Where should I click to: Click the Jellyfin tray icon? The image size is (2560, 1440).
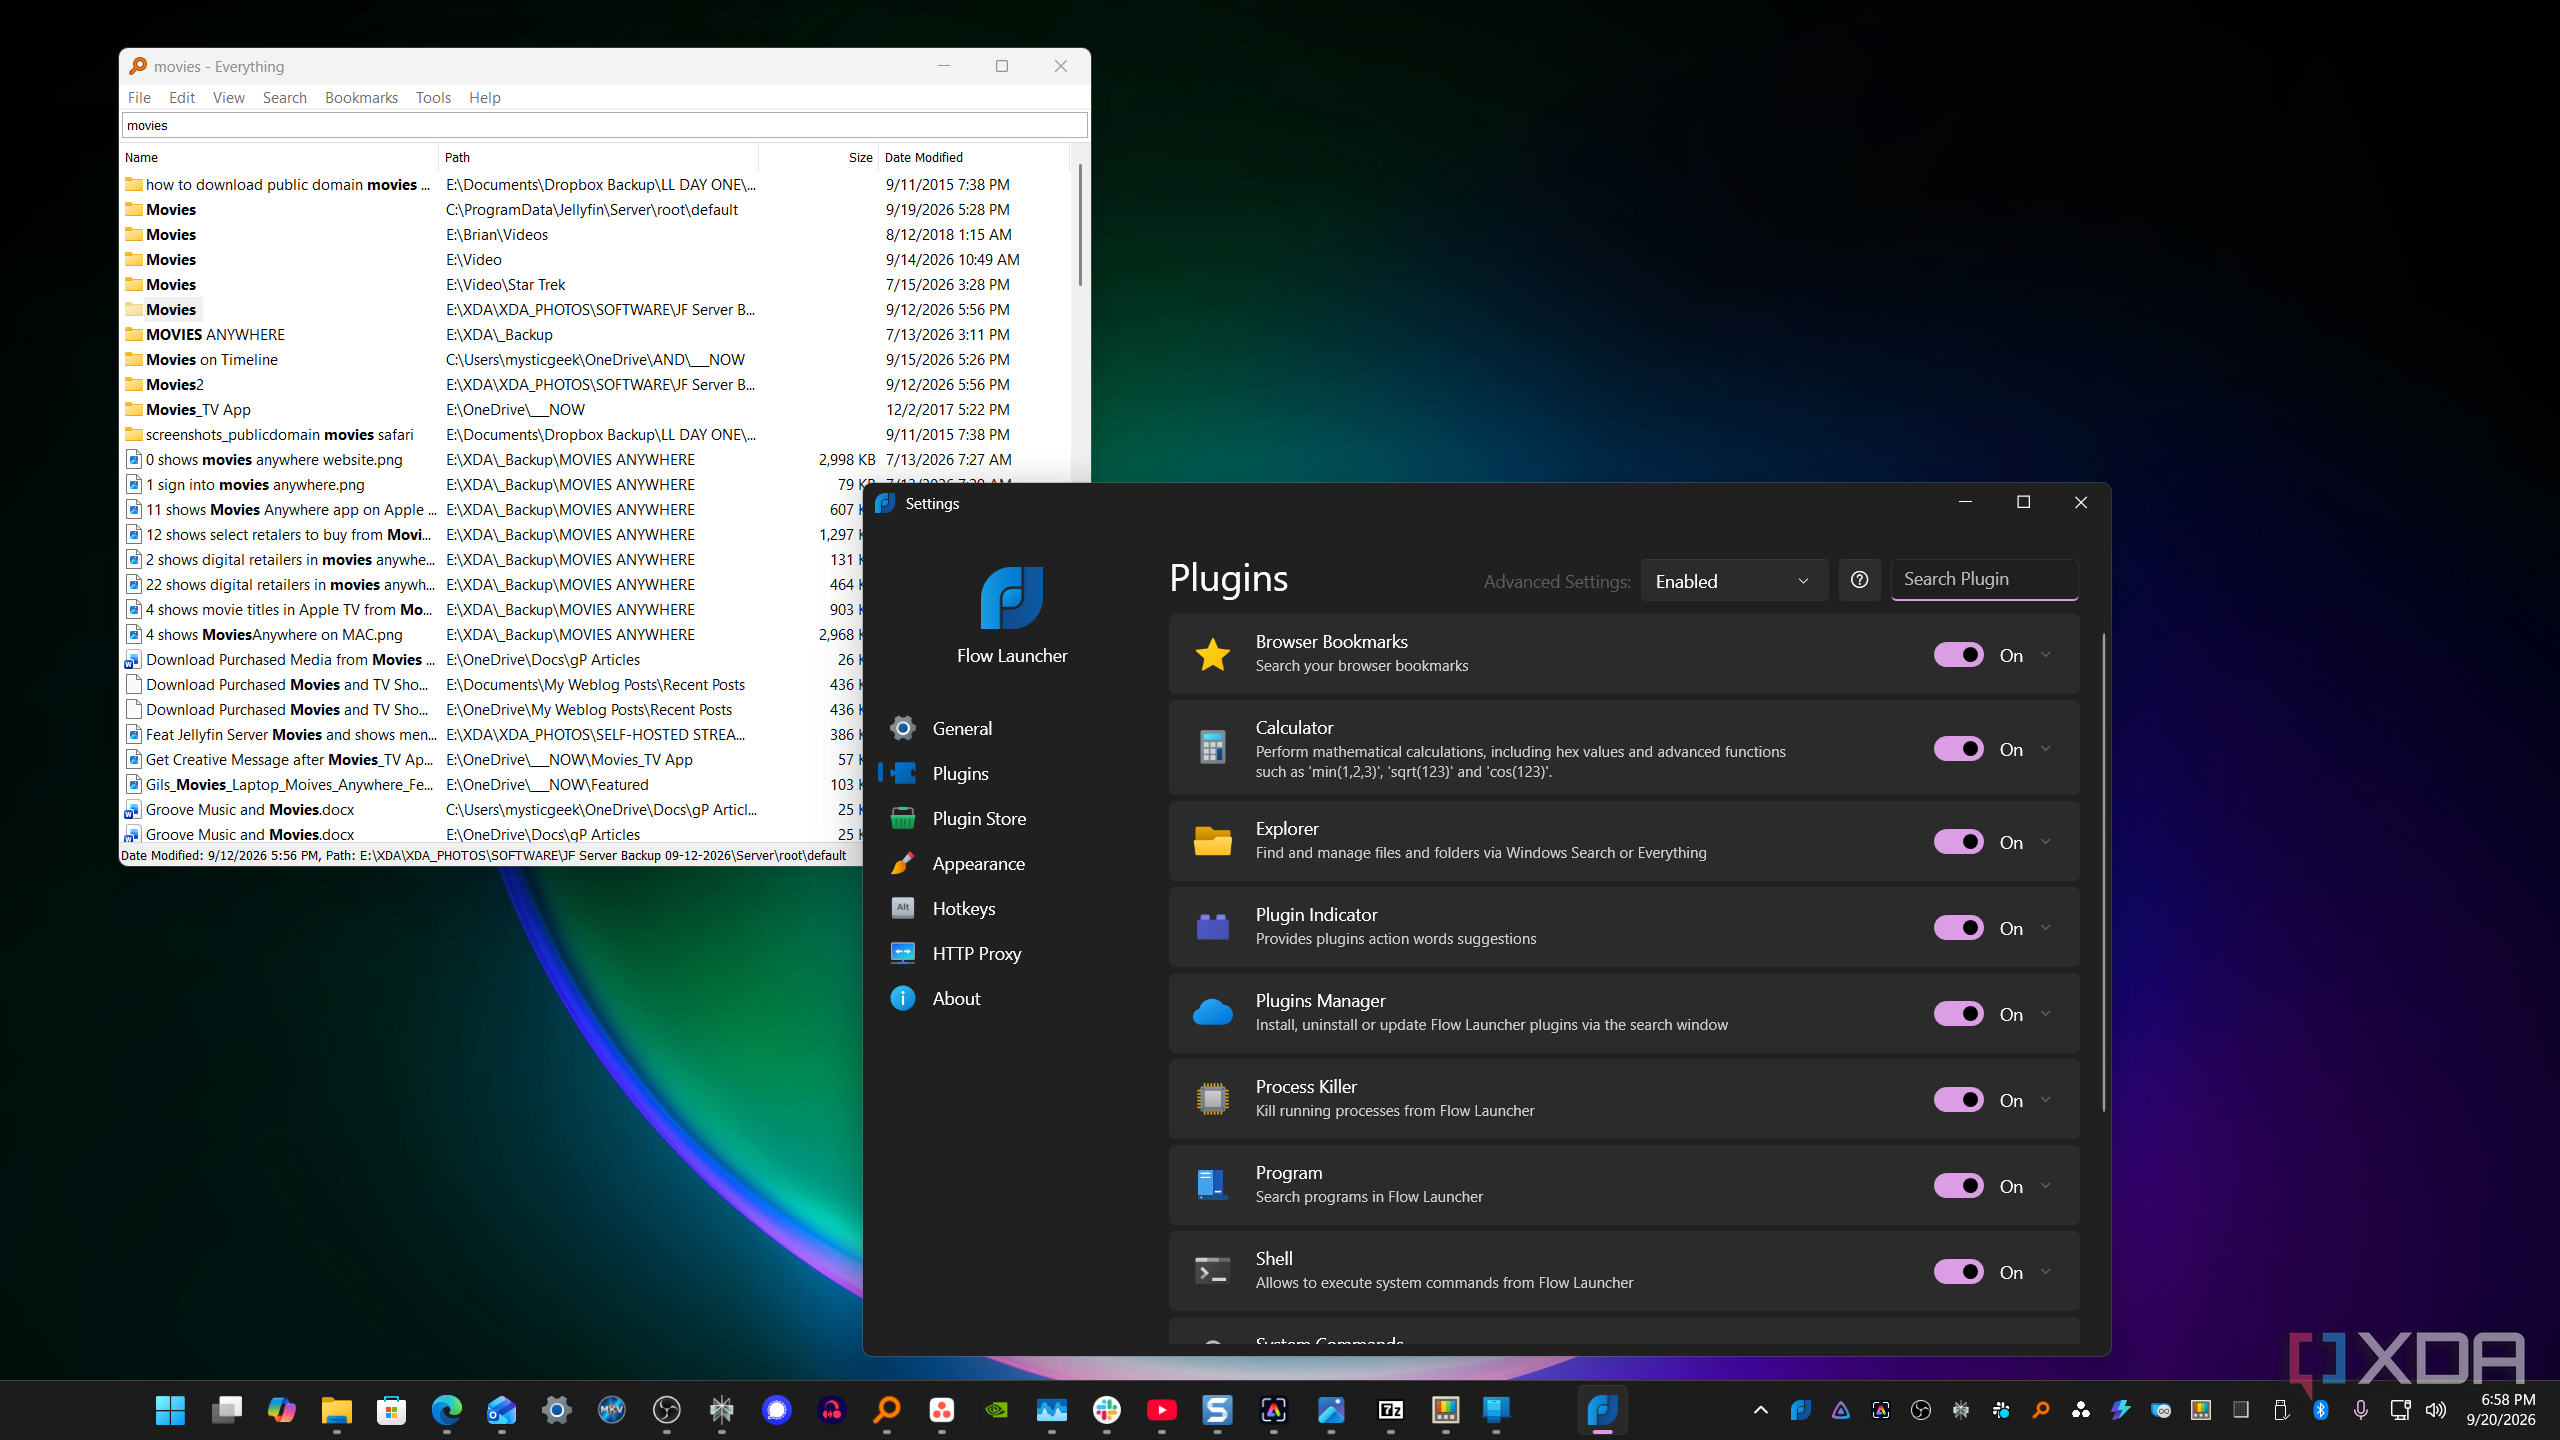(x=1841, y=1410)
